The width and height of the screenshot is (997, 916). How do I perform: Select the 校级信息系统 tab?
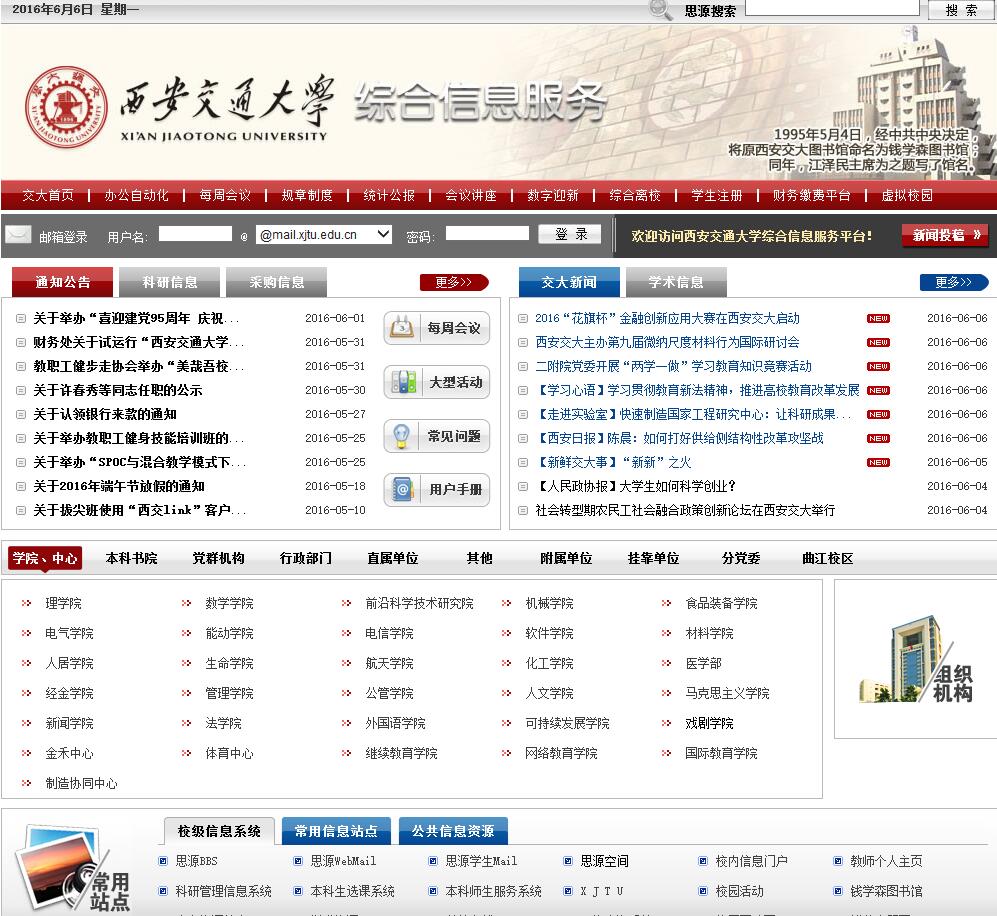coord(219,831)
